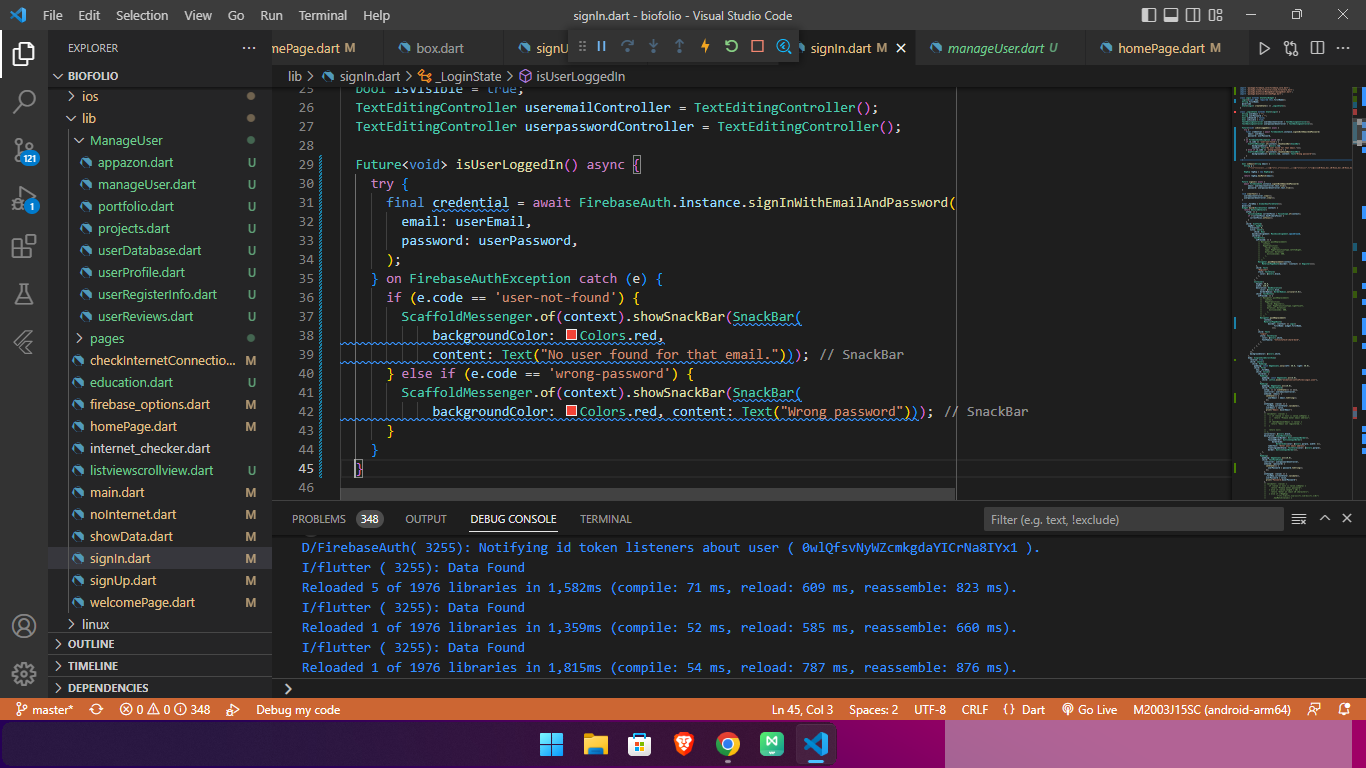Close the signIn.dart editor tab

(x=901, y=48)
